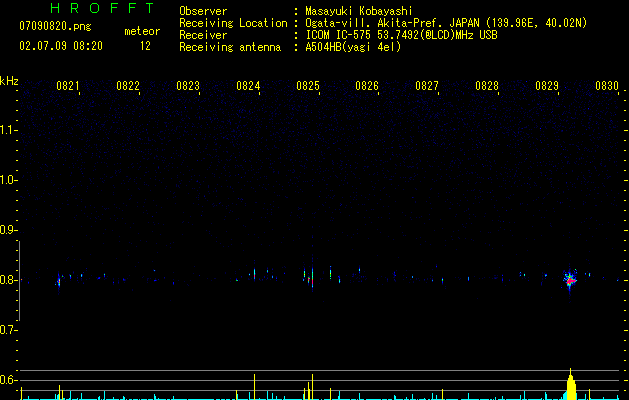
Task: Click the Receiver label
Action: [203, 35]
